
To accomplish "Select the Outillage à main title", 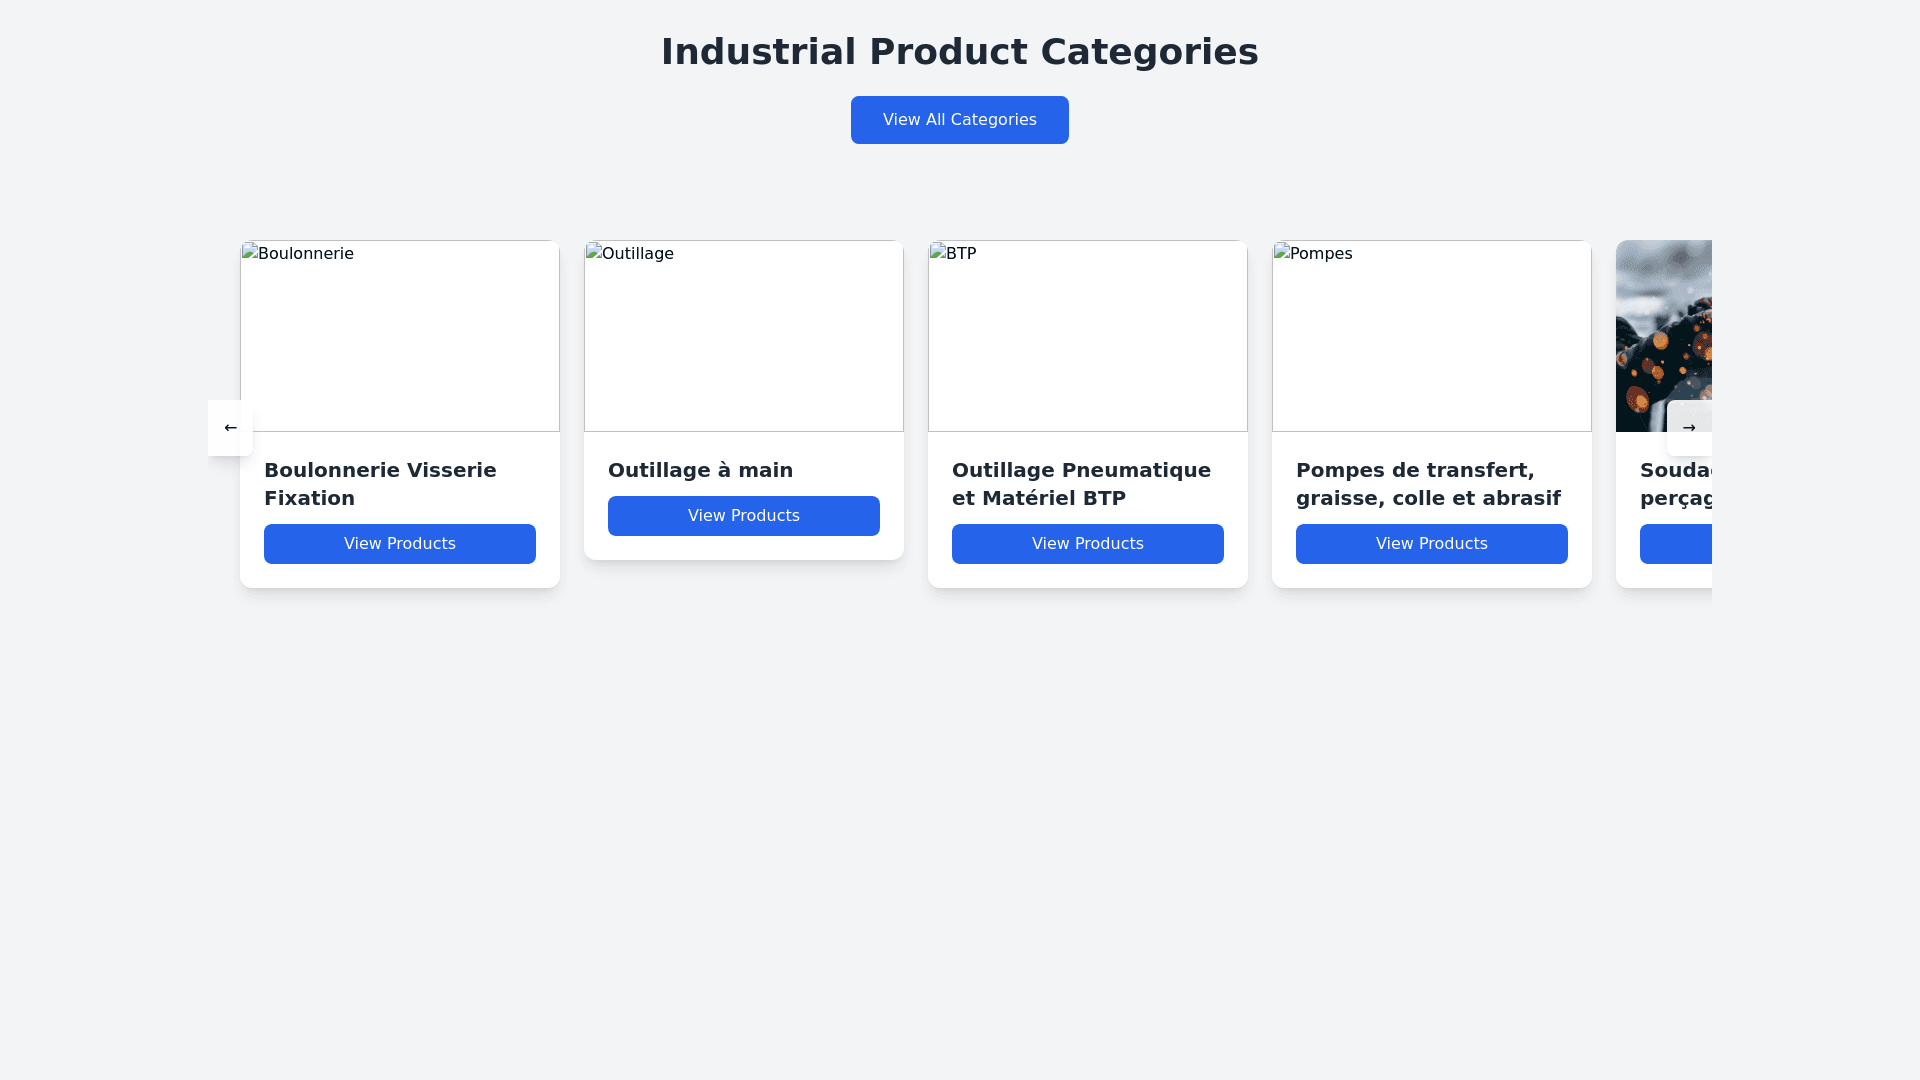I will pos(700,470).
